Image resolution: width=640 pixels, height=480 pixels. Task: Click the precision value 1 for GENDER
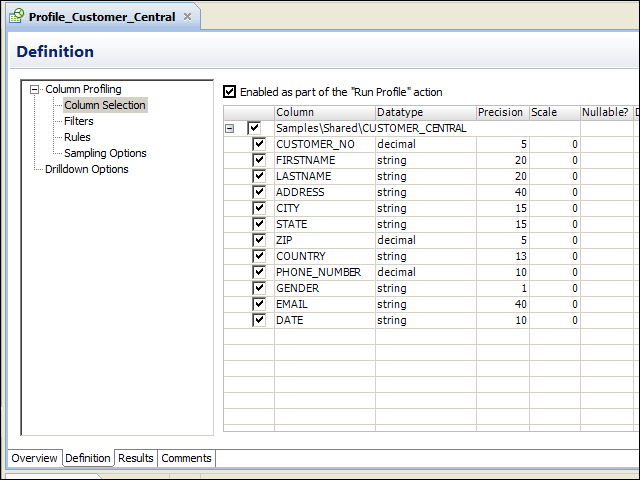point(524,288)
